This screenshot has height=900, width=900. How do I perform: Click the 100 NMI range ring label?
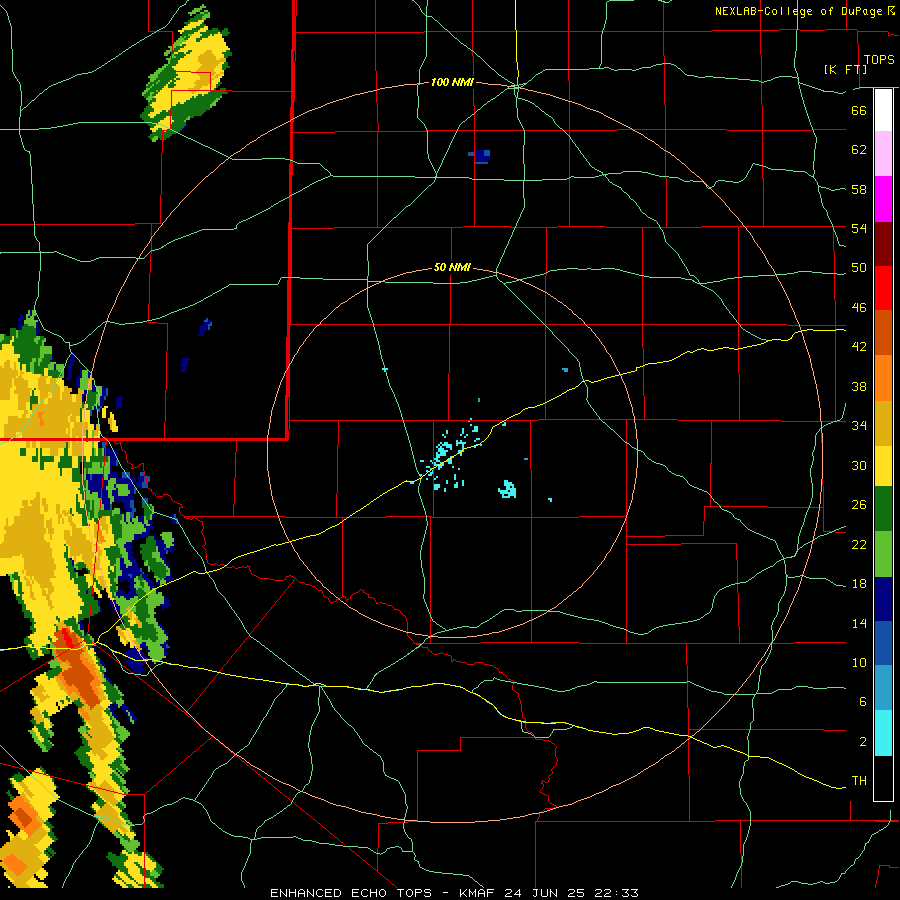452,83
